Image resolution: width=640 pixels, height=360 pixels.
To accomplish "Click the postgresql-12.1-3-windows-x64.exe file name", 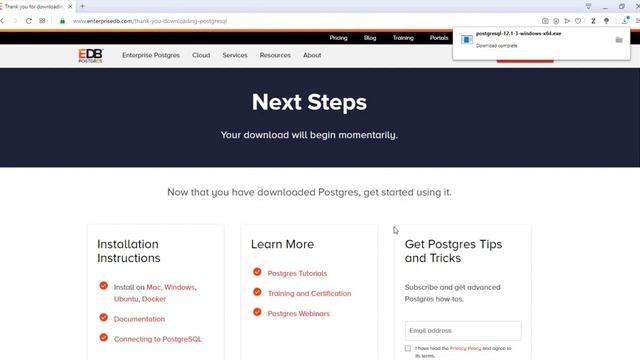I will pyautogui.click(x=518, y=33).
